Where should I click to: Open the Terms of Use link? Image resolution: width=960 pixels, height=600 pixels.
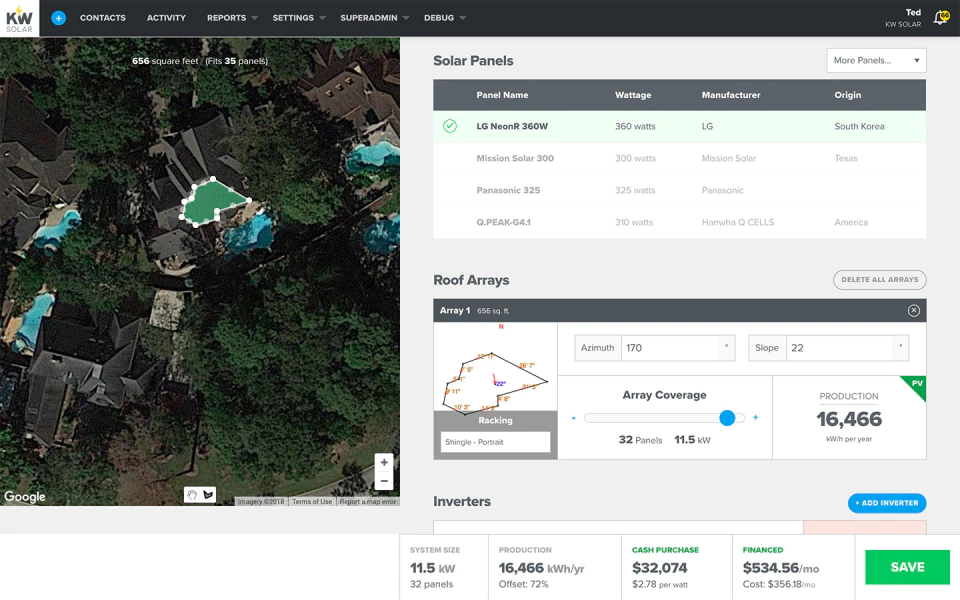[312, 501]
